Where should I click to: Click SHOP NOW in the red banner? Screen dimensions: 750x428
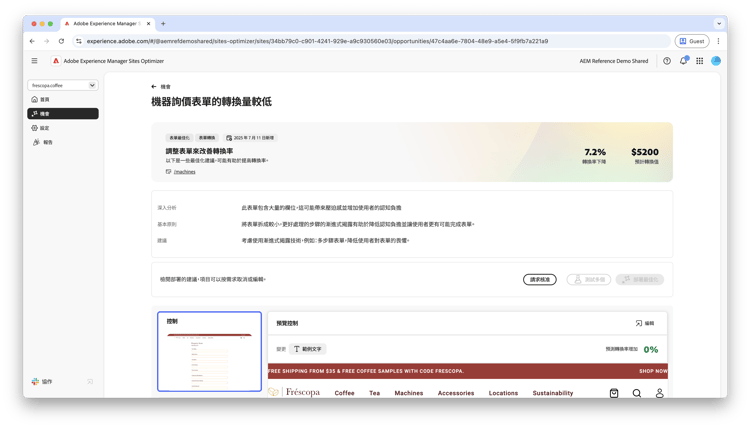click(653, 371)
